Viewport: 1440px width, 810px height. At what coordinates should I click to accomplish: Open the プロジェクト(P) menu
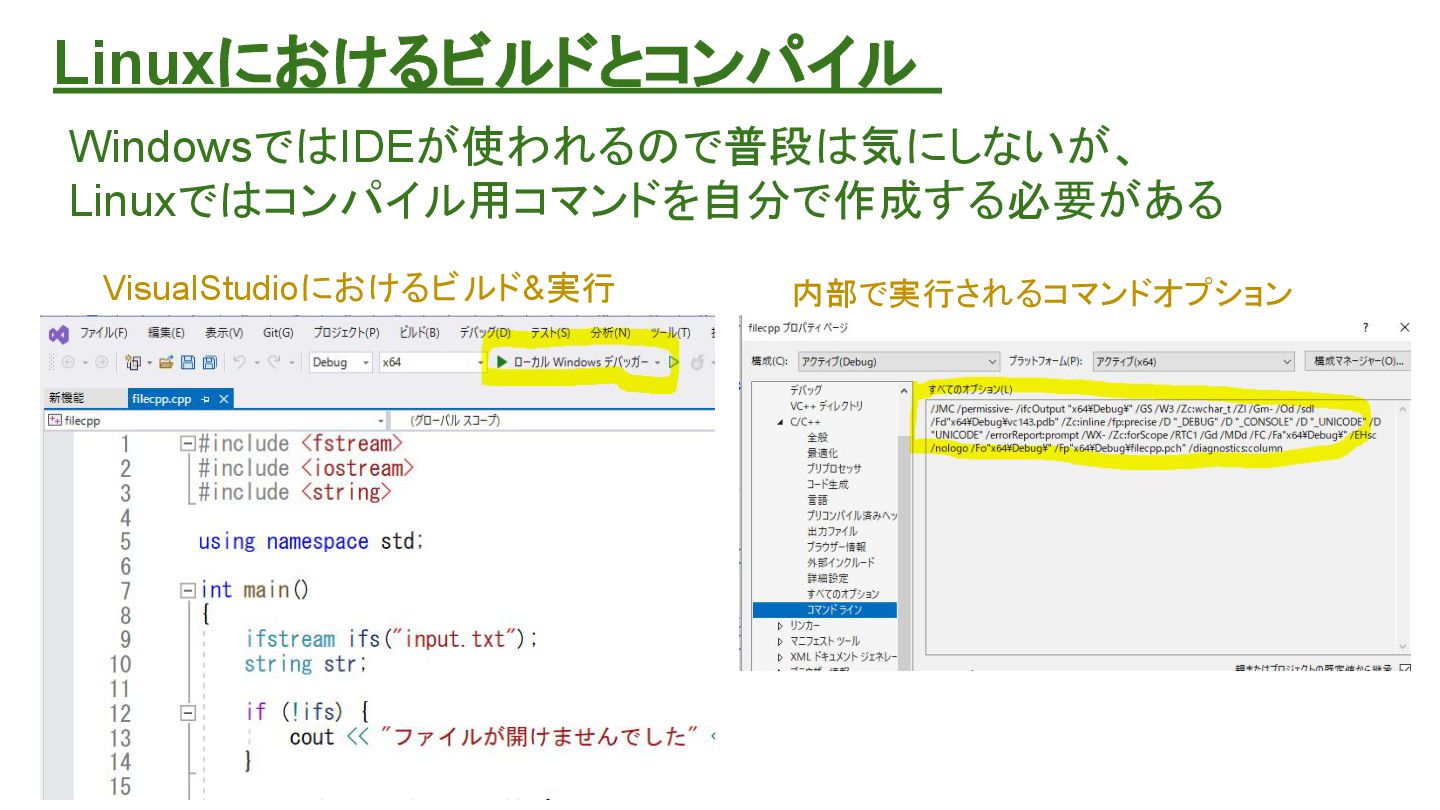(x=346, y=333)
